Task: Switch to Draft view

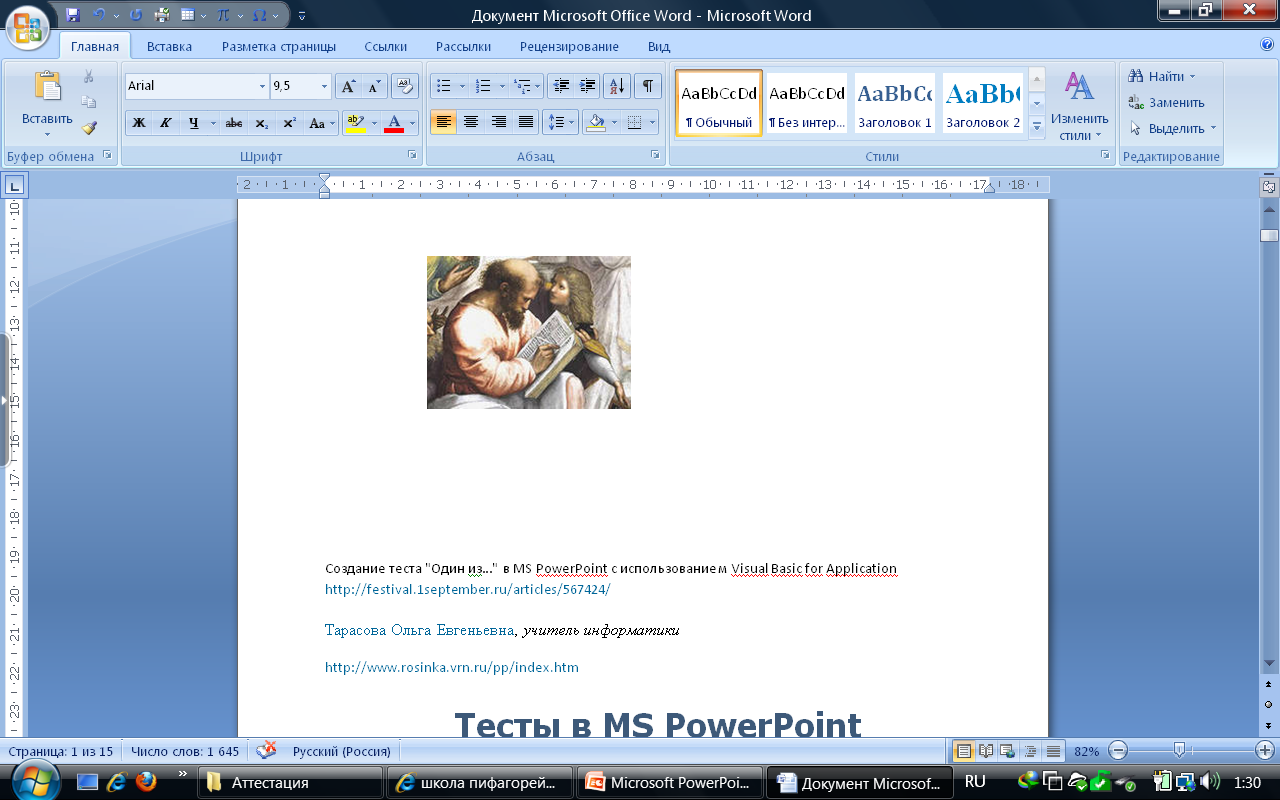Action: pos(1053,751)
